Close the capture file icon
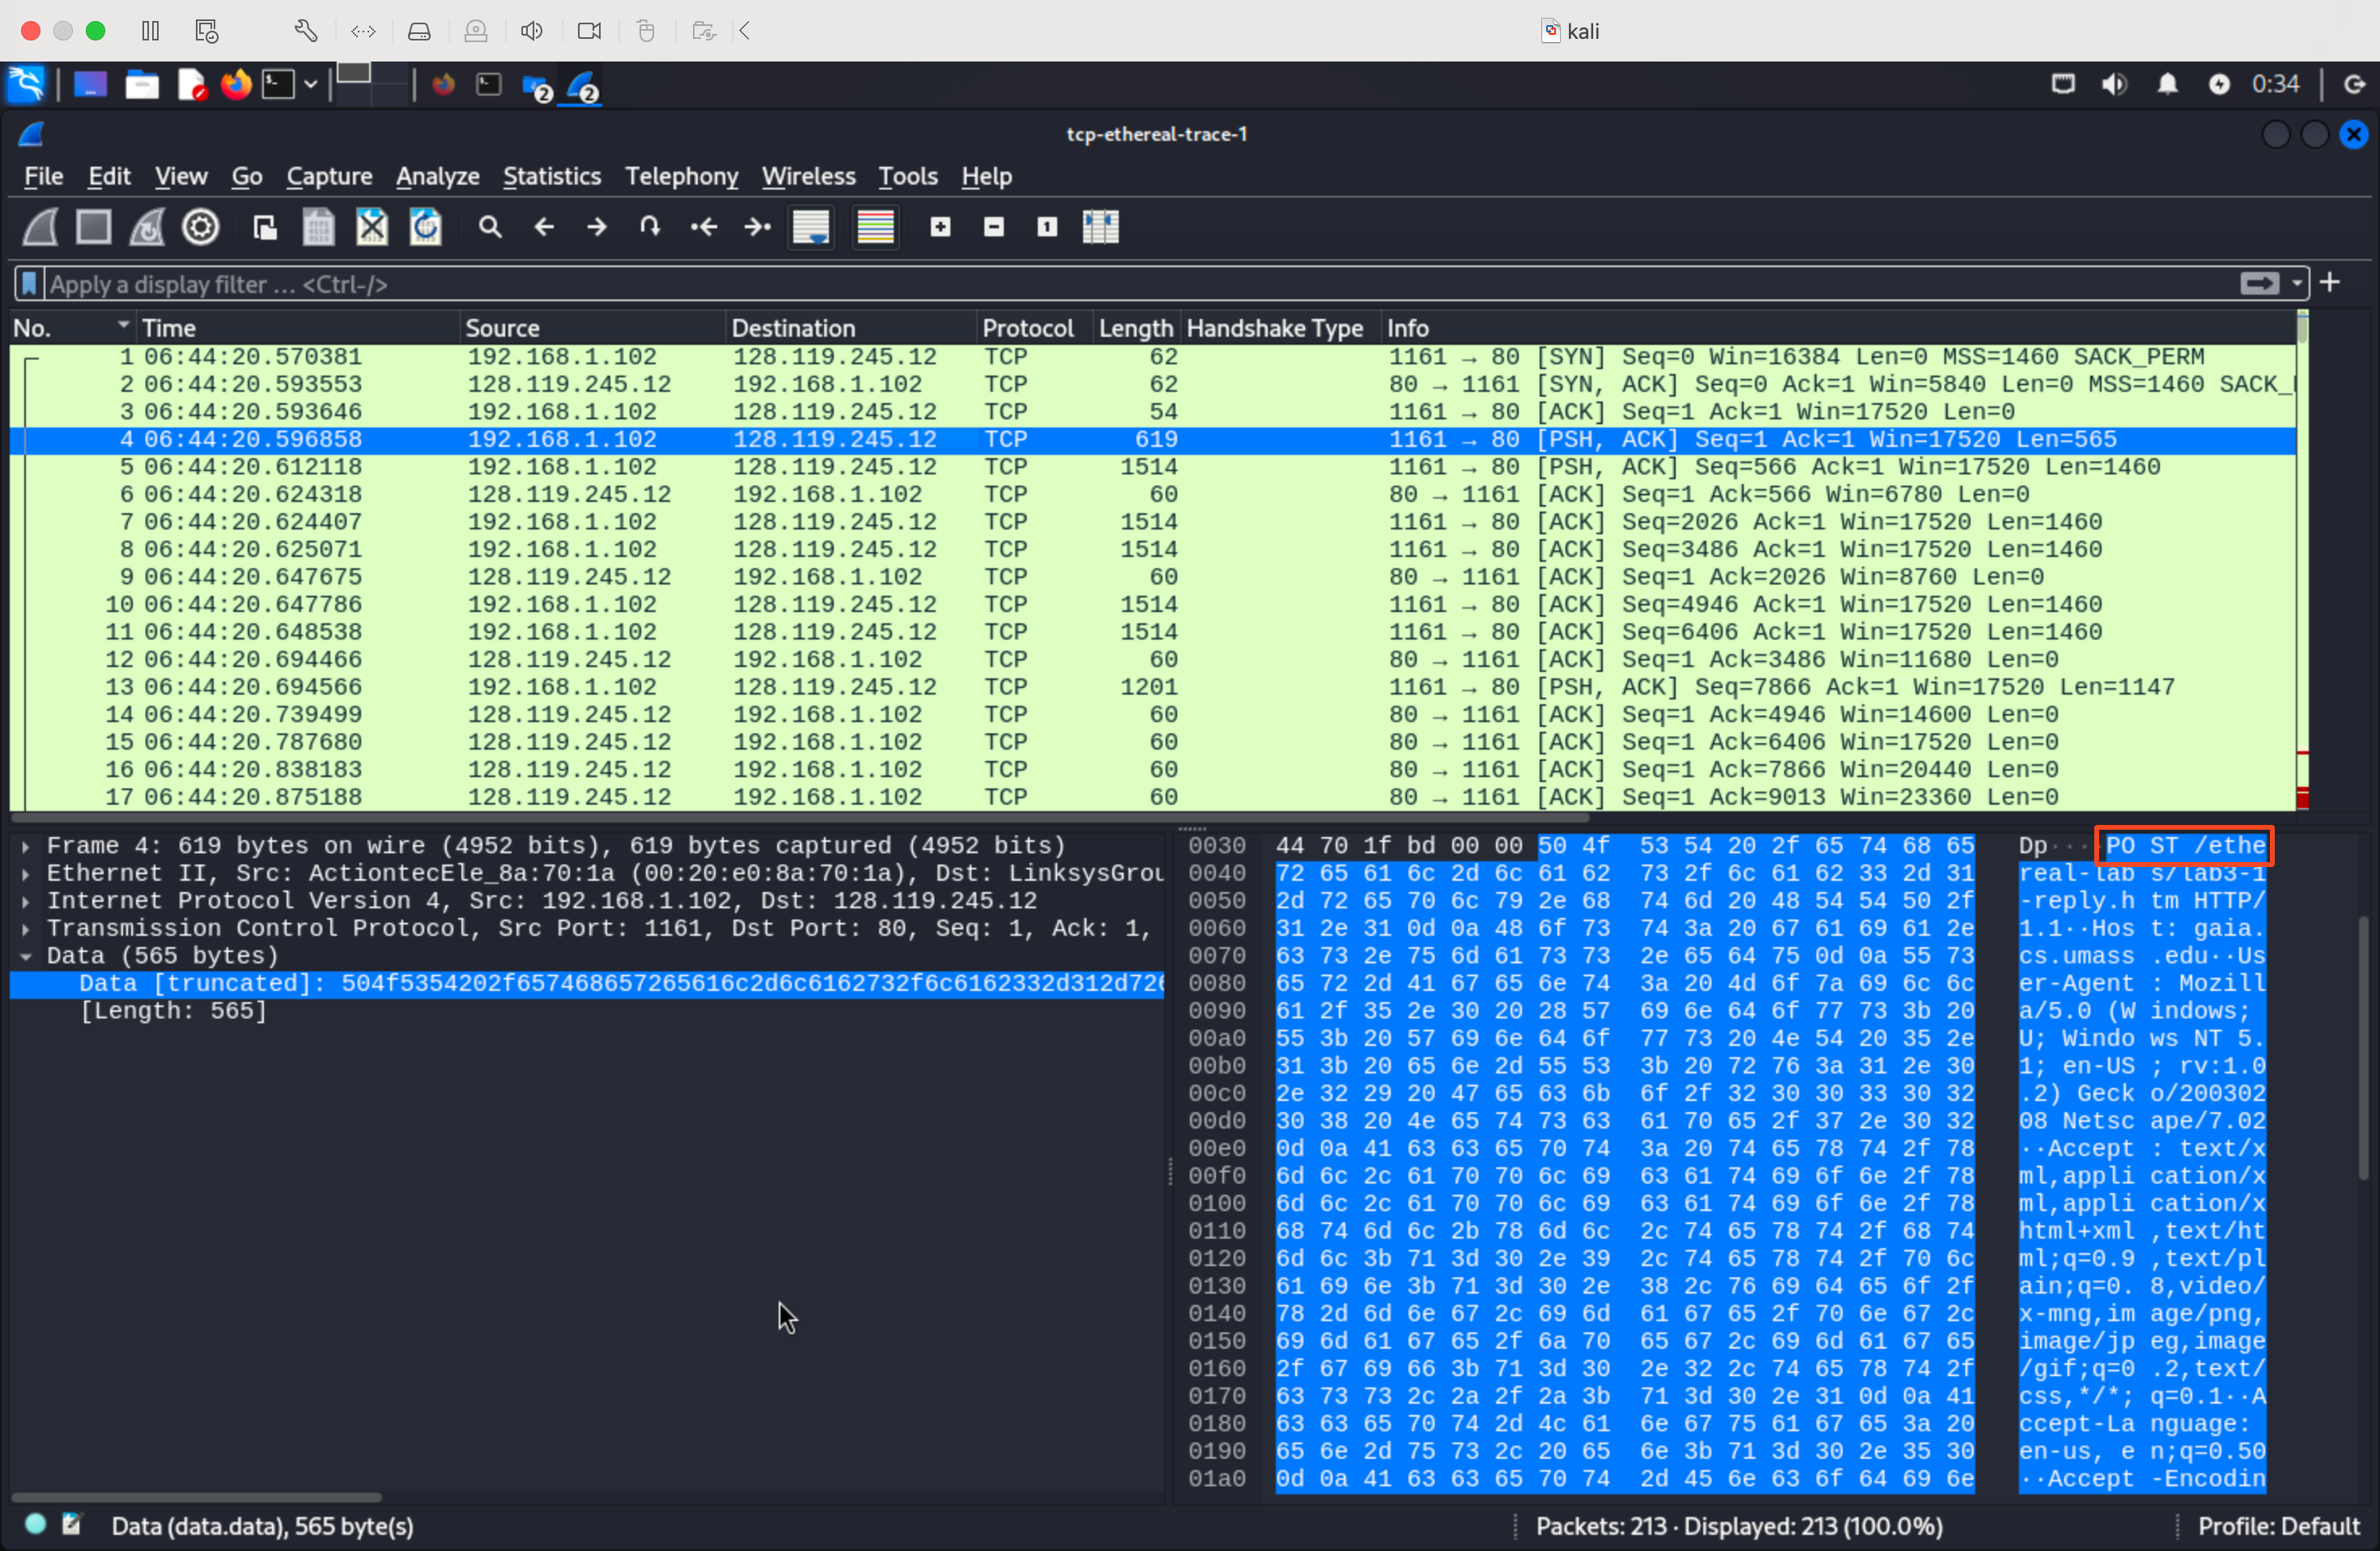The width and height of the screenshot is (2380, 1551). point(372,228)
